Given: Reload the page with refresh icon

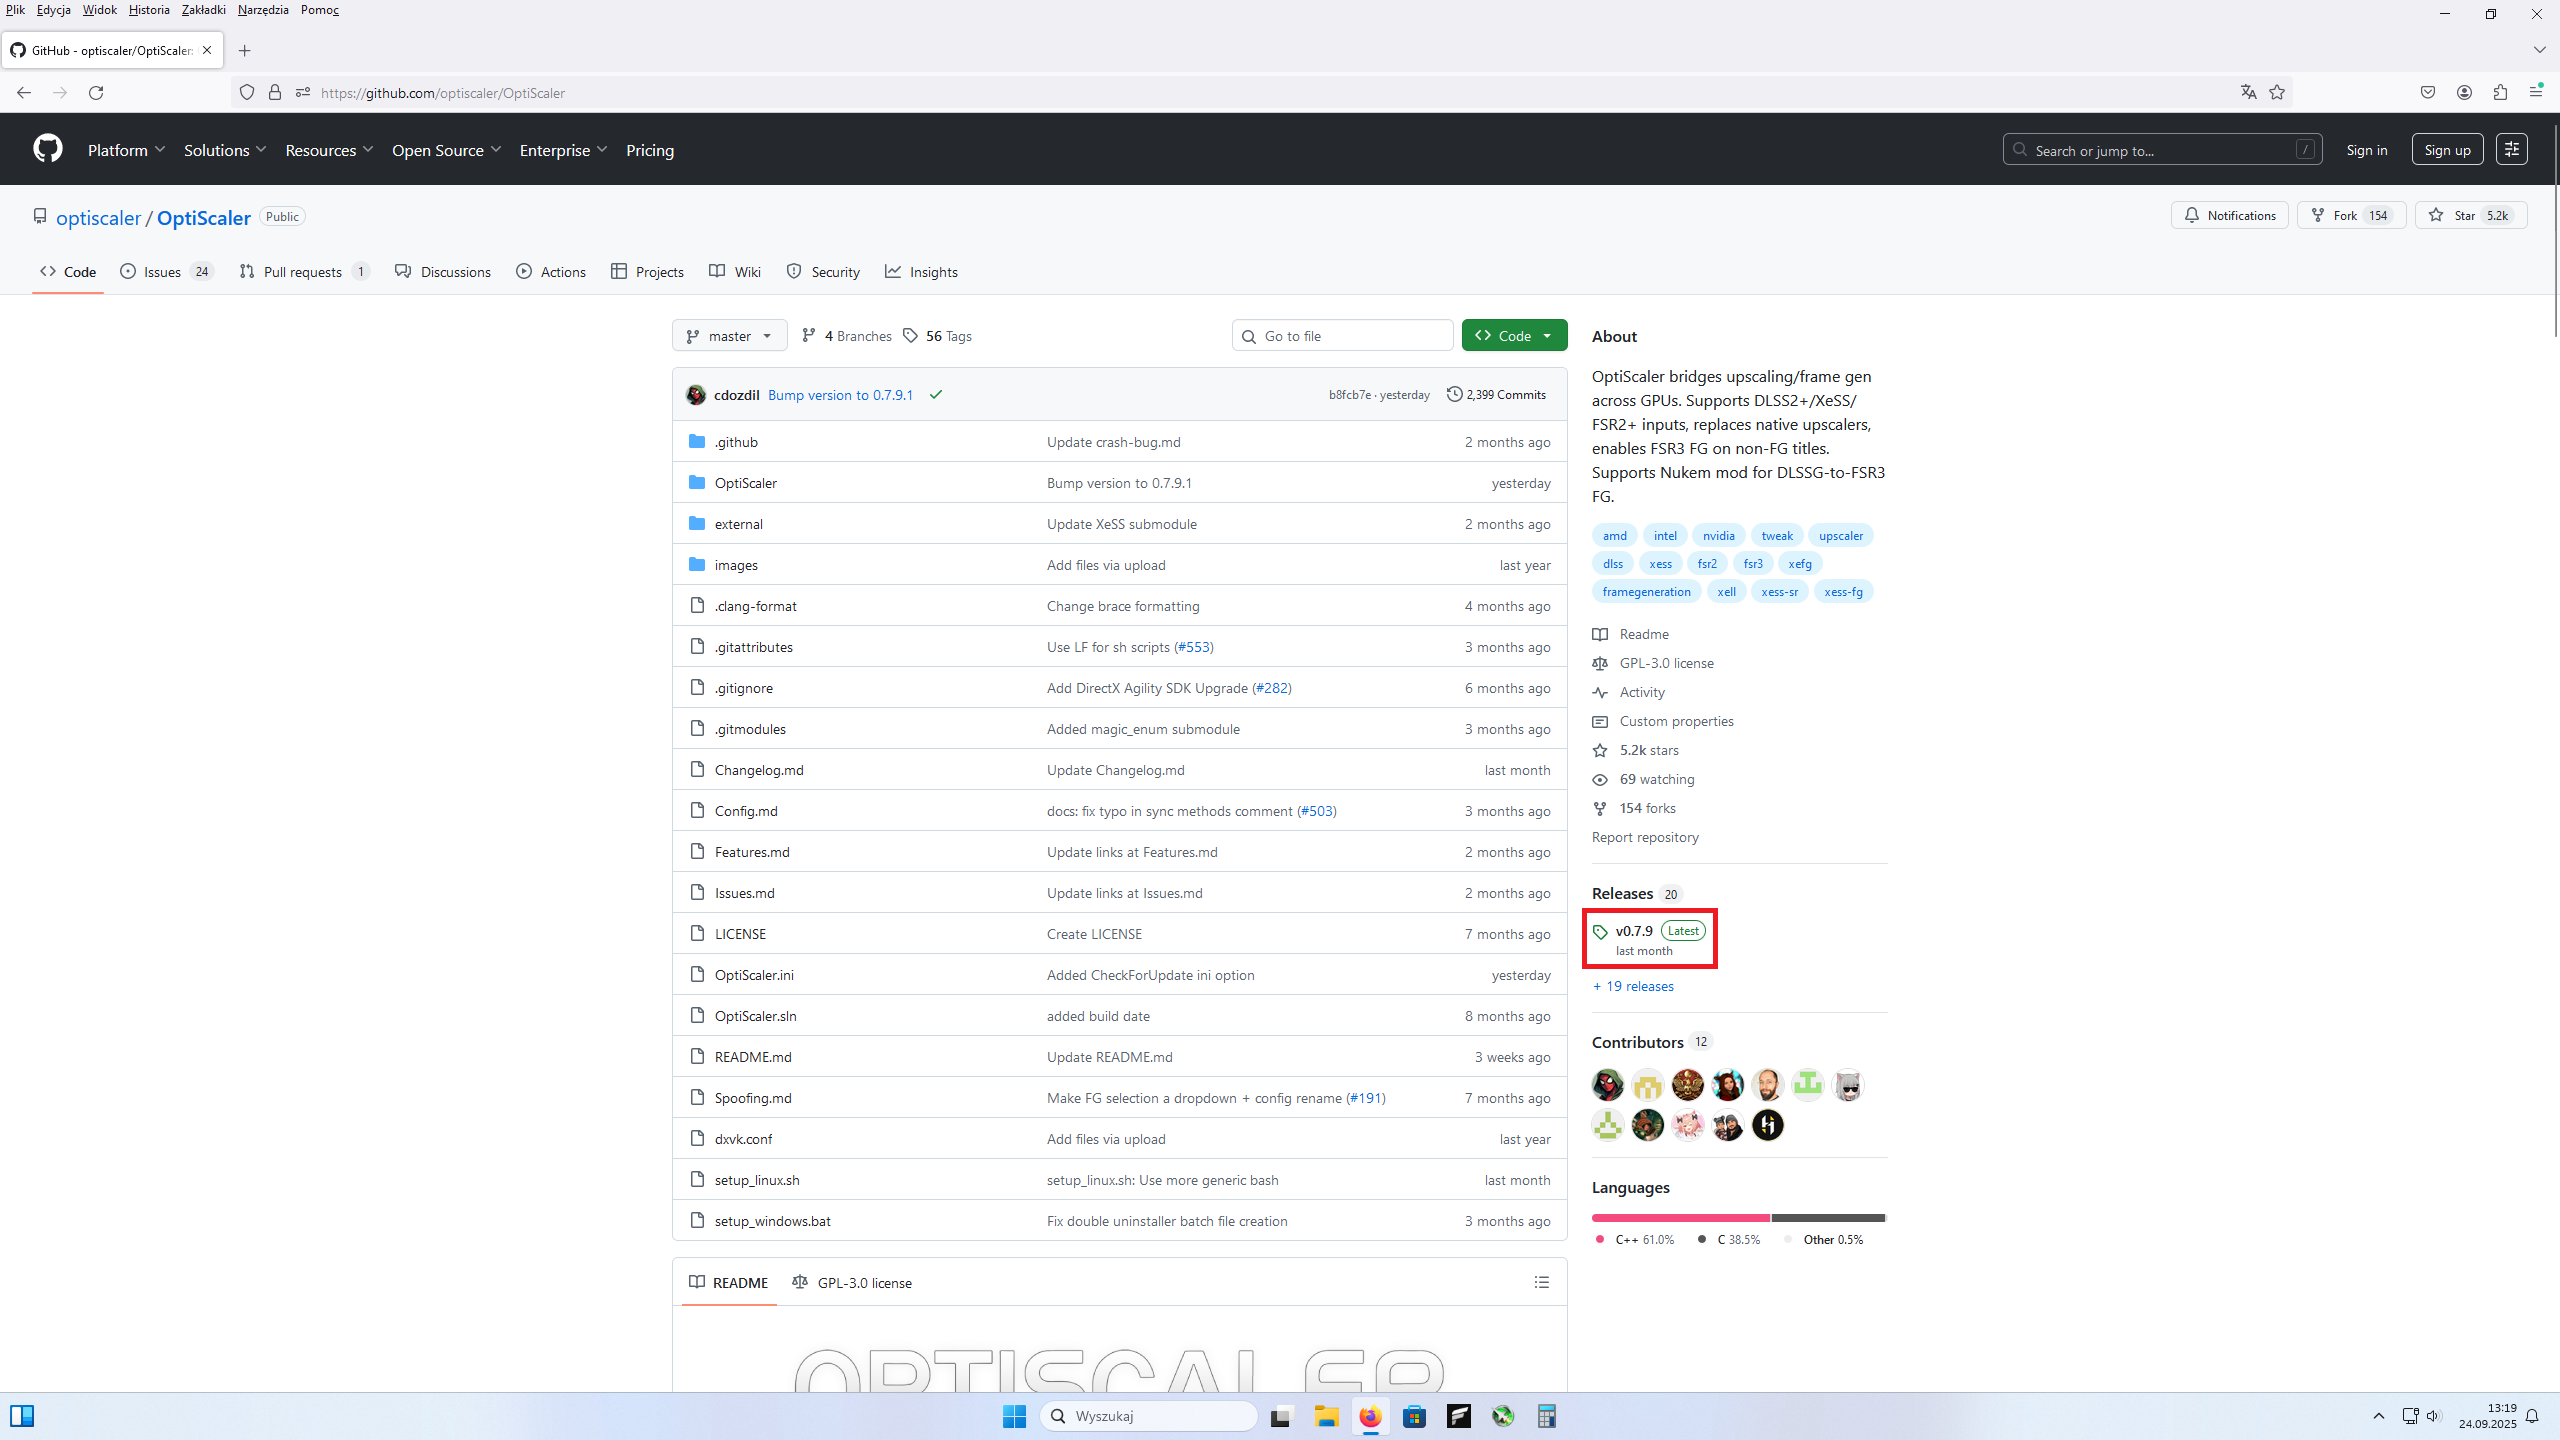Looking at the screenshot, I should [96, 93].
